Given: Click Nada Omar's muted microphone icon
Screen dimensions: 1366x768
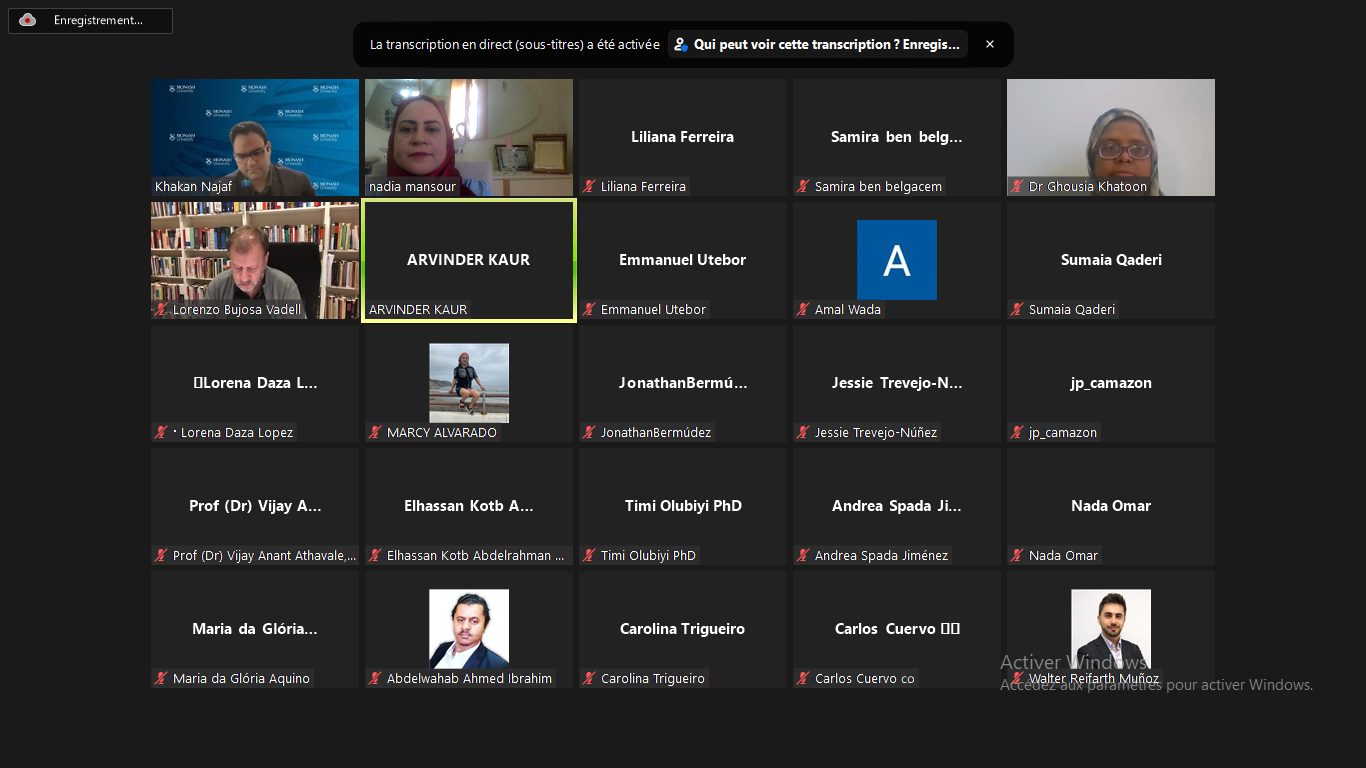Looking at the screenshot, I should pyautogui.click(x=1018, y=556).
